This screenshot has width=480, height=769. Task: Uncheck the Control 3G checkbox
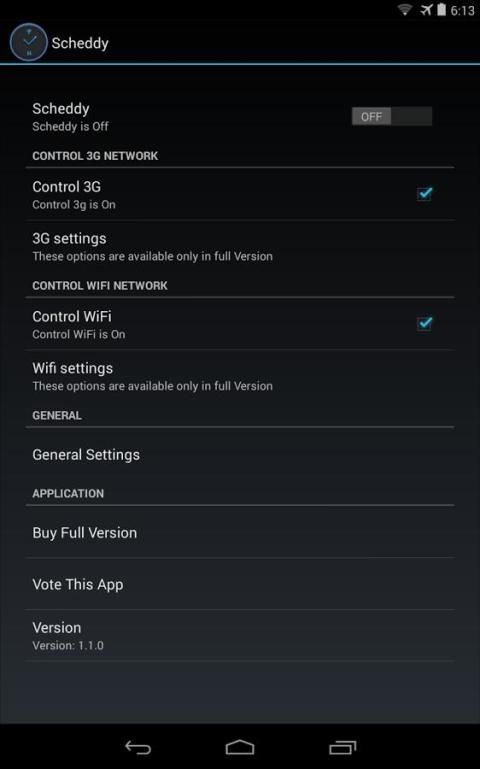coord(425,194)
